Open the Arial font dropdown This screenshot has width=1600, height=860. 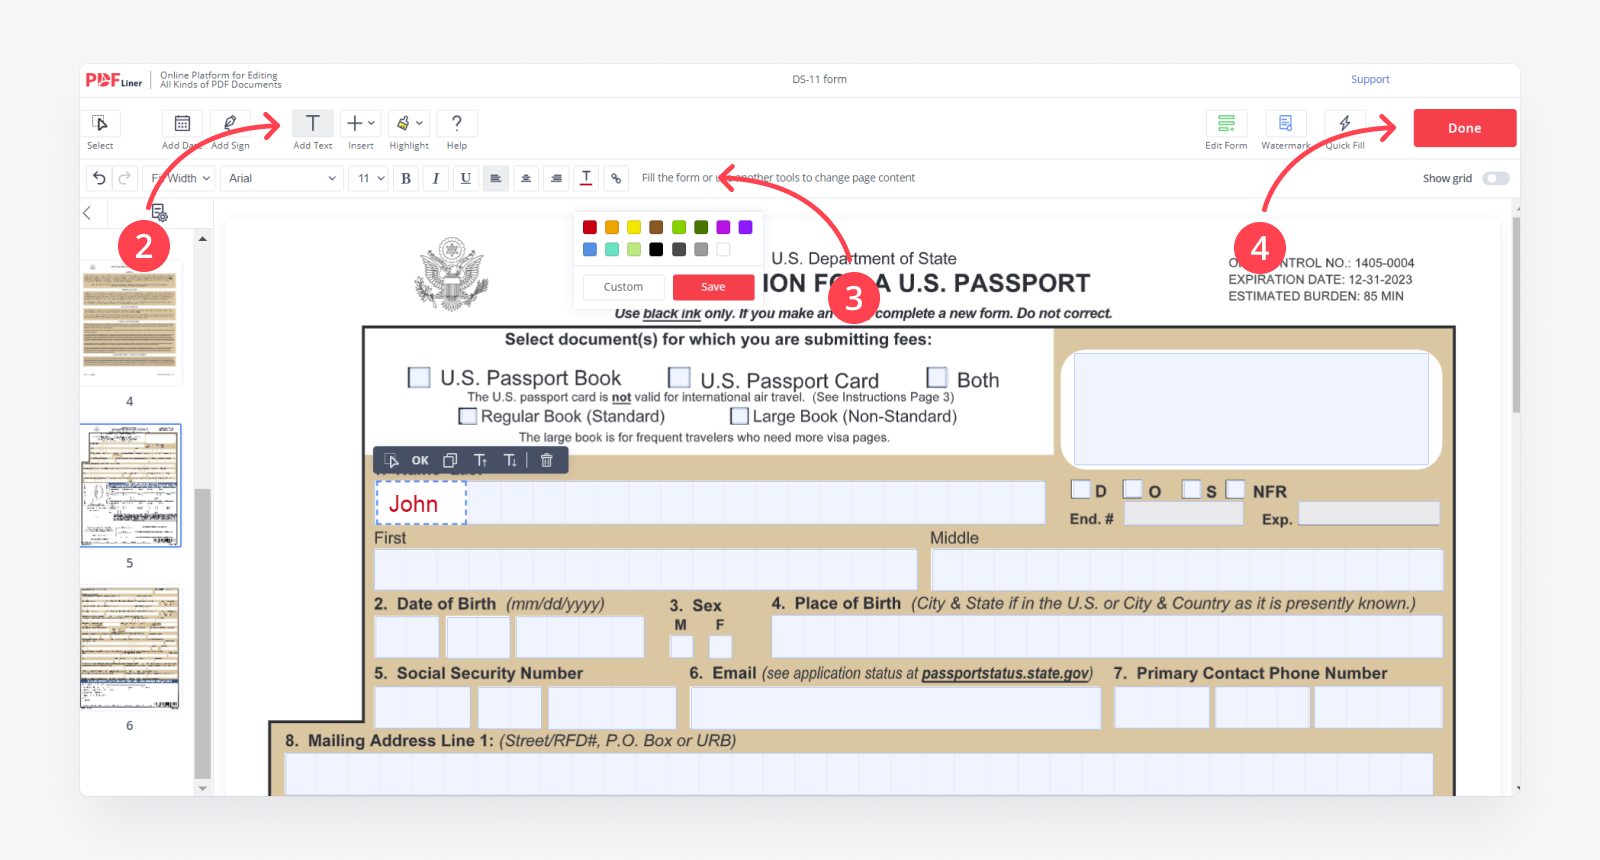coord(282,178)
